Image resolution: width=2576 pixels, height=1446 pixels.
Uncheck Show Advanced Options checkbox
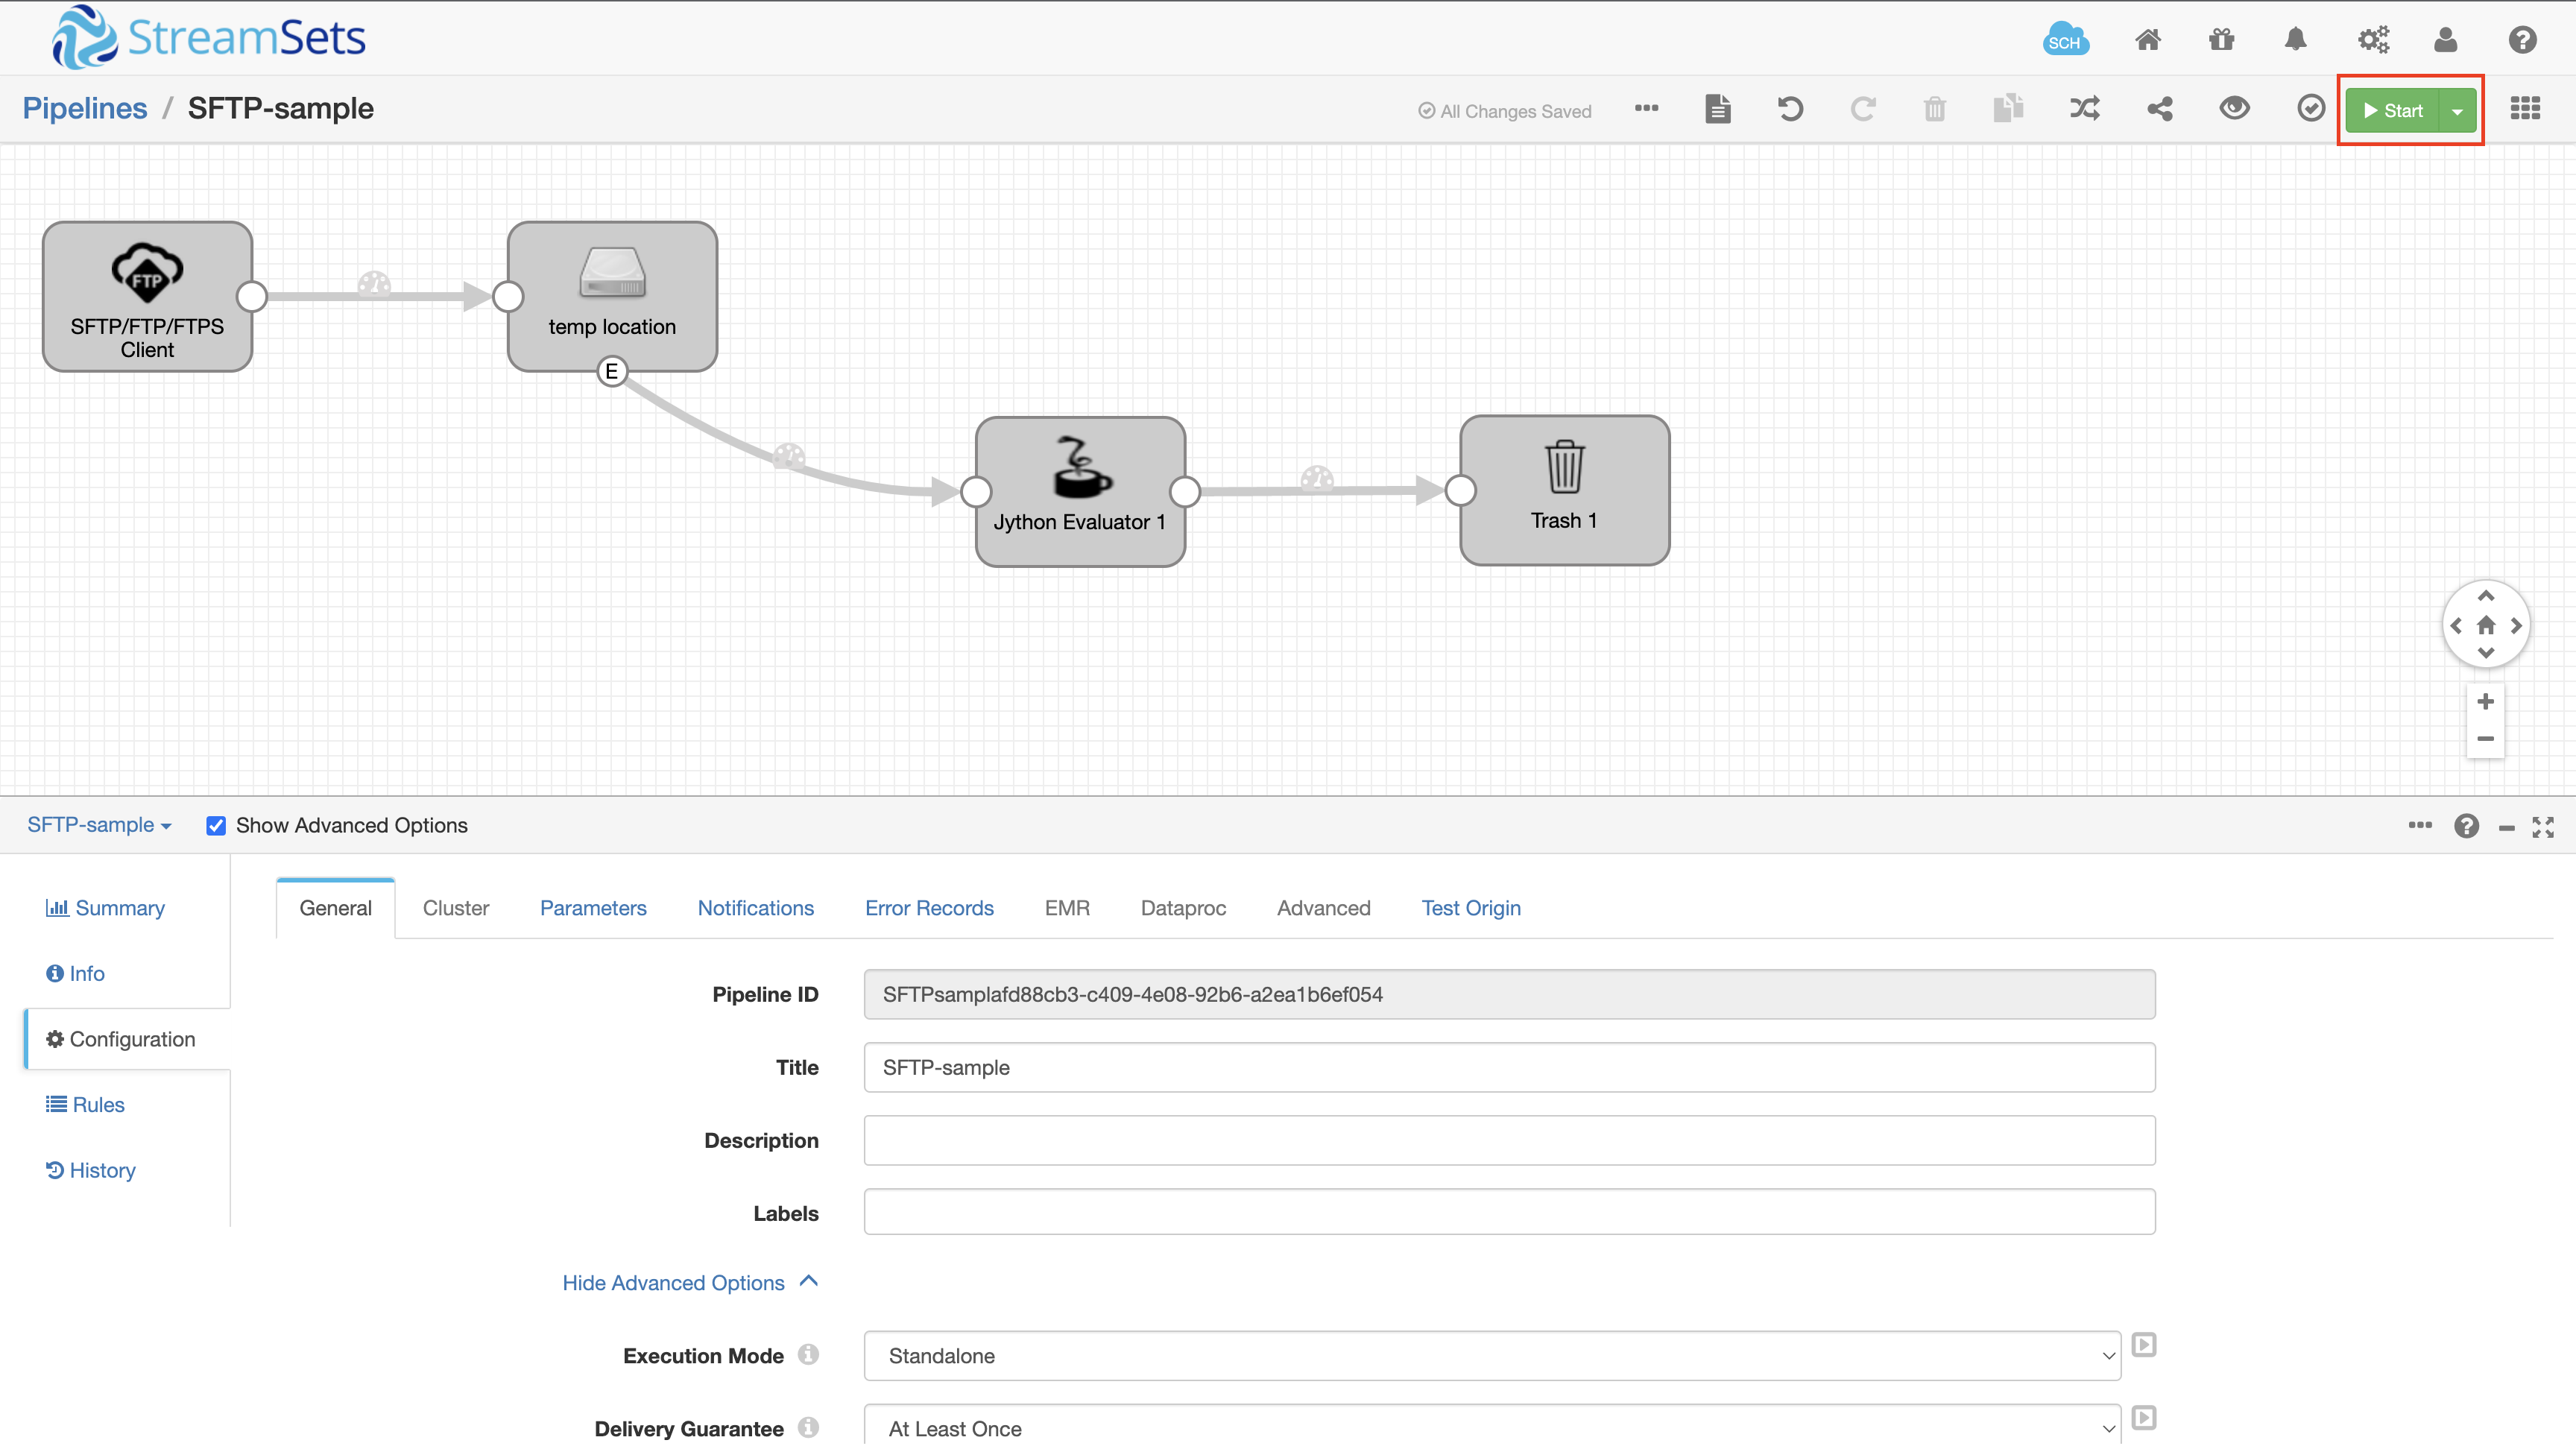(215, 826)
